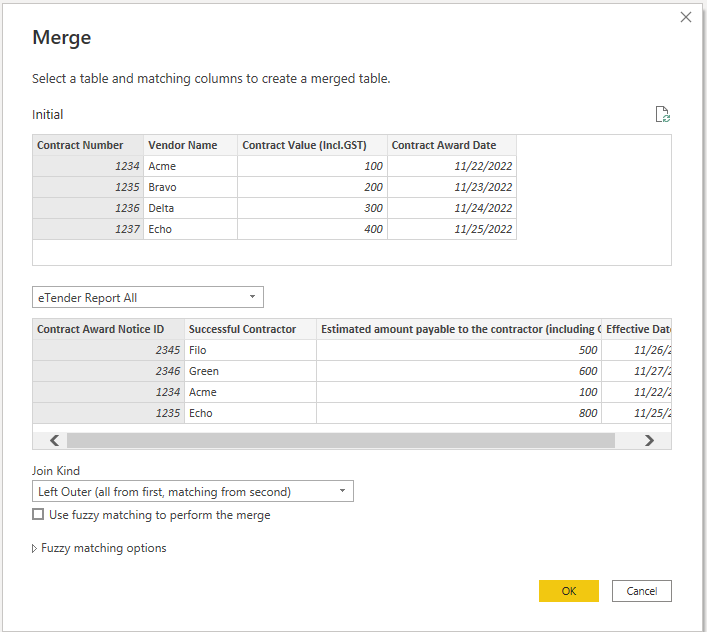Select the Effective Date column header

(636, 329)
